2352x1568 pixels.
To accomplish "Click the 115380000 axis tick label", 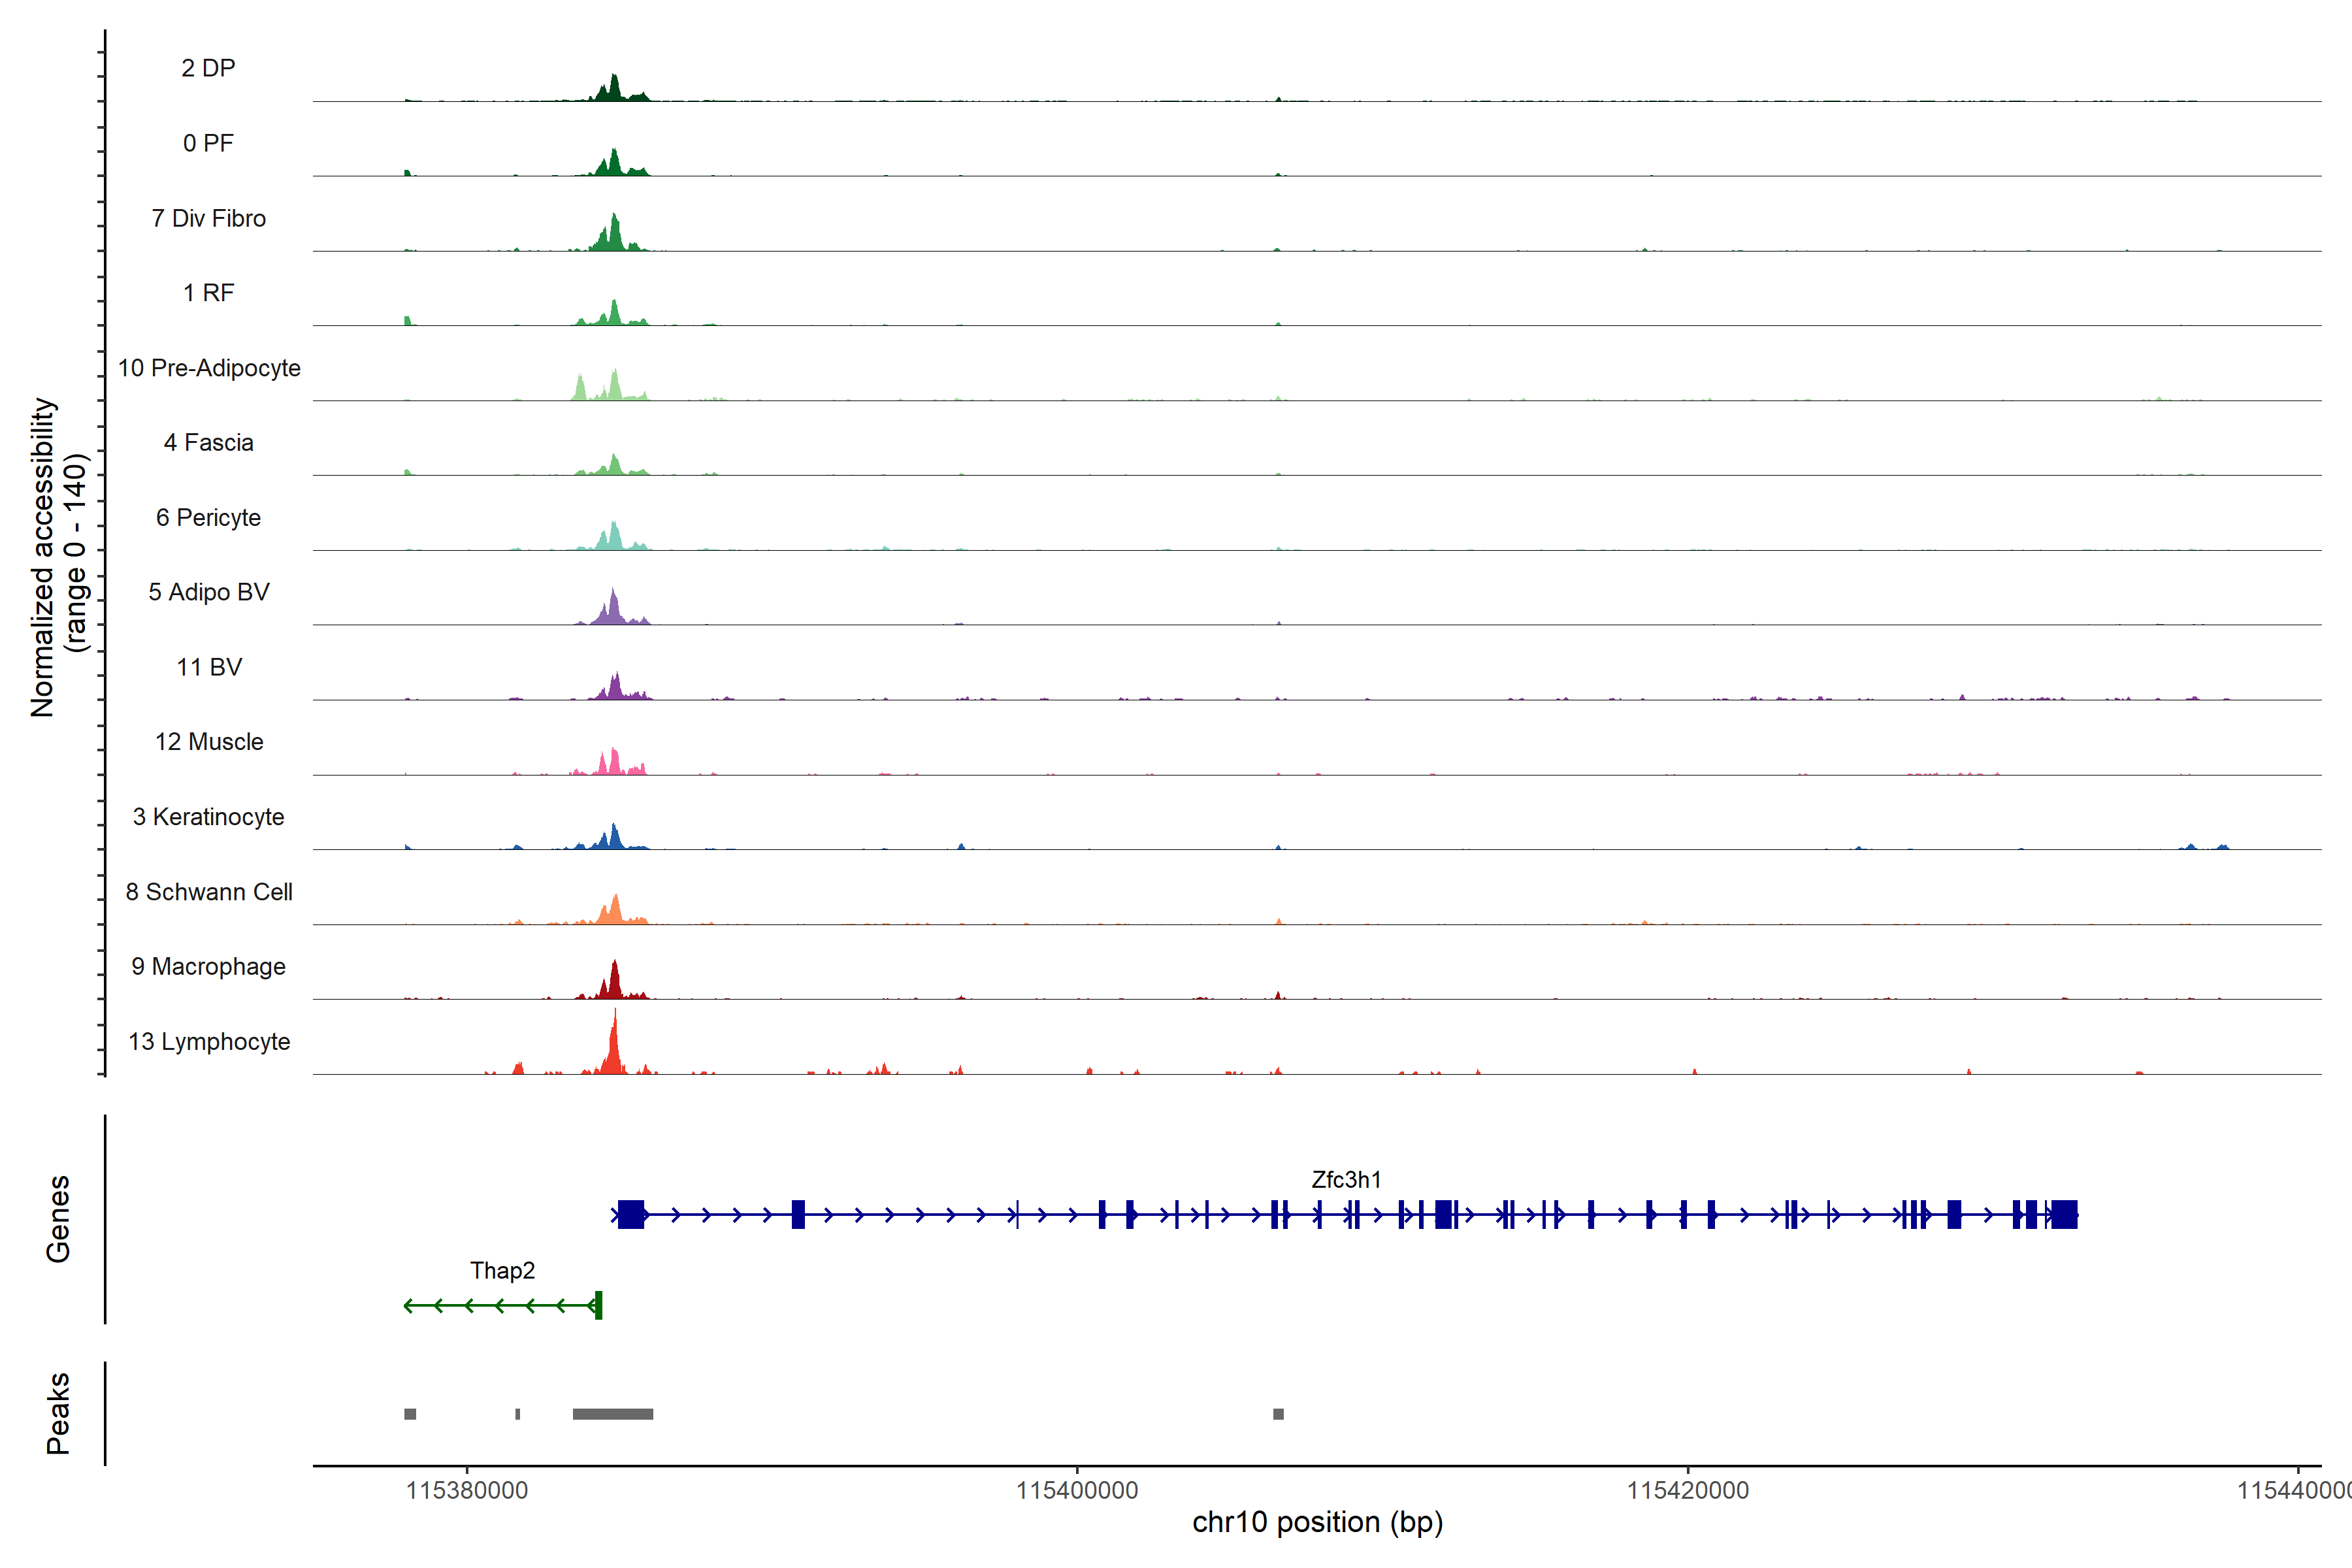I will tap(466, 1490).
